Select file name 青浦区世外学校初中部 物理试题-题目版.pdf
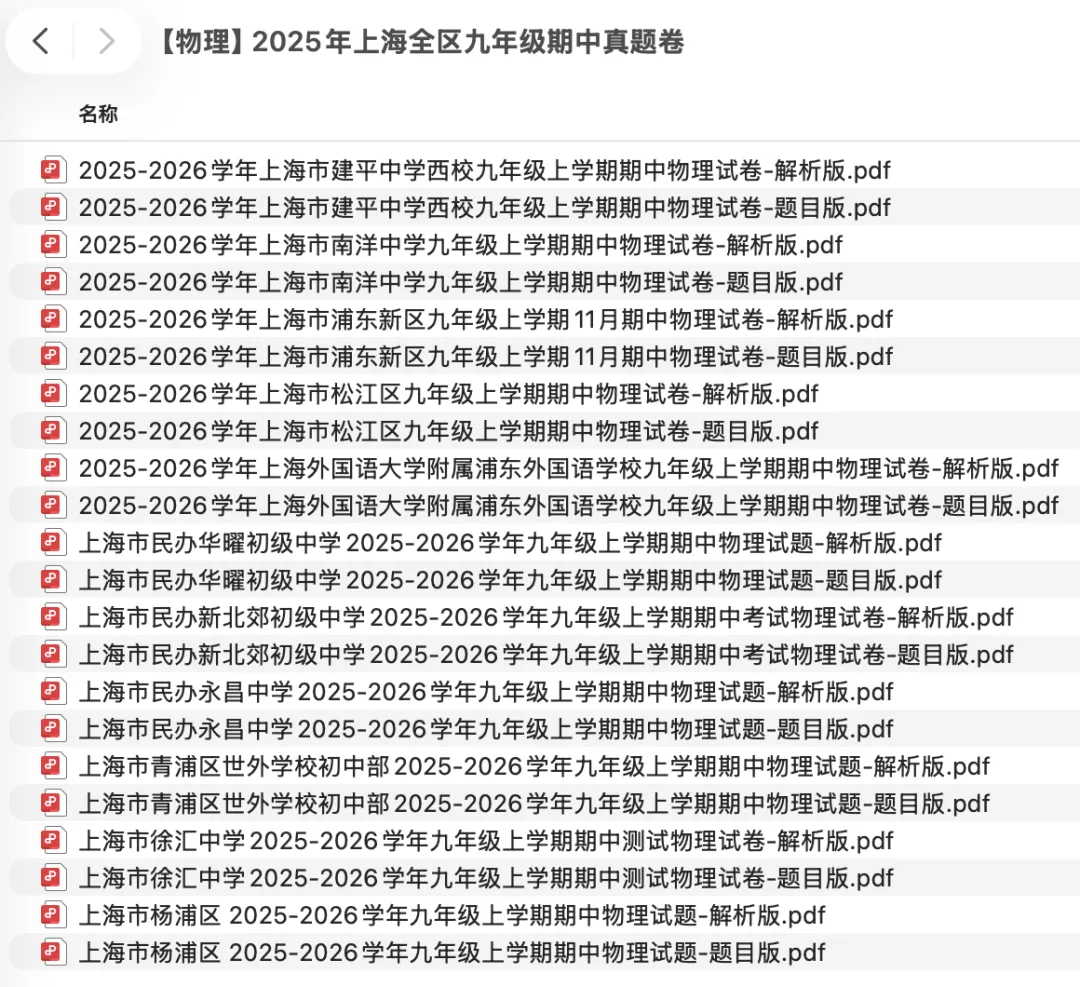 [x=534, y=803]
